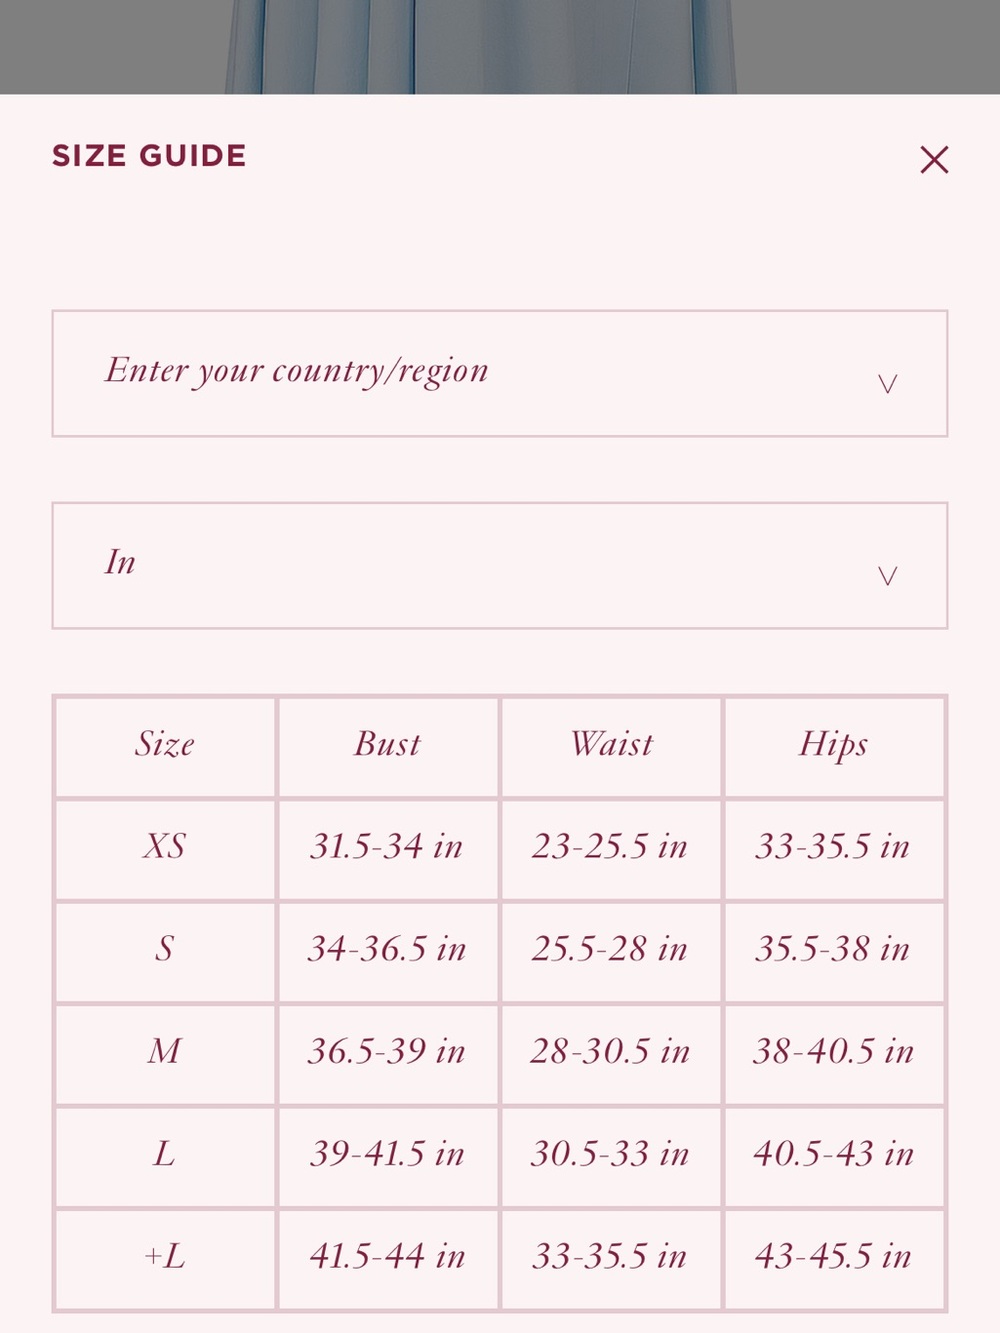Click the +L size row label
The width and height of the screenshot is (1000, 1333).
coord(165,1257)
